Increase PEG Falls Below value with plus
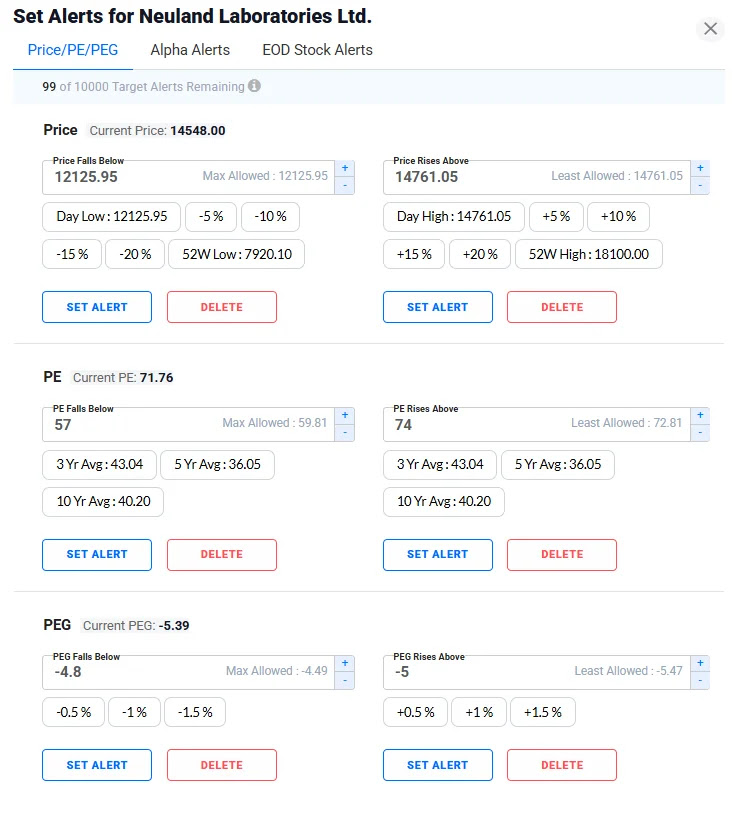Screen dimensions: 738x814 [345, 663]
